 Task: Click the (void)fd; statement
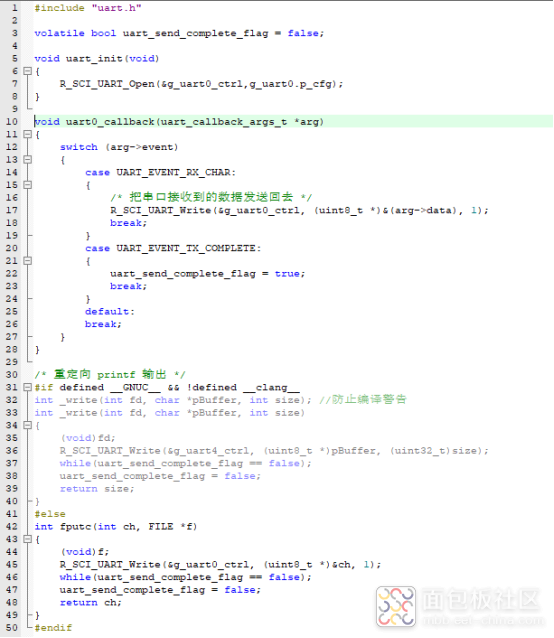(88, 438)
